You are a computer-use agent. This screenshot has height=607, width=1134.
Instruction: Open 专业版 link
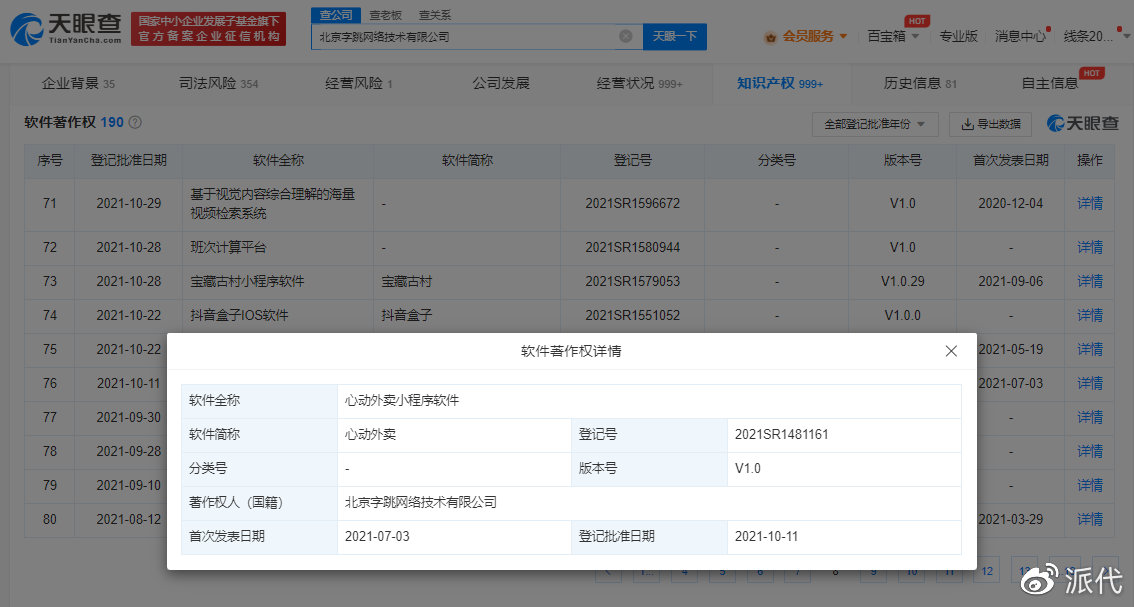click(x=958, y=36)
